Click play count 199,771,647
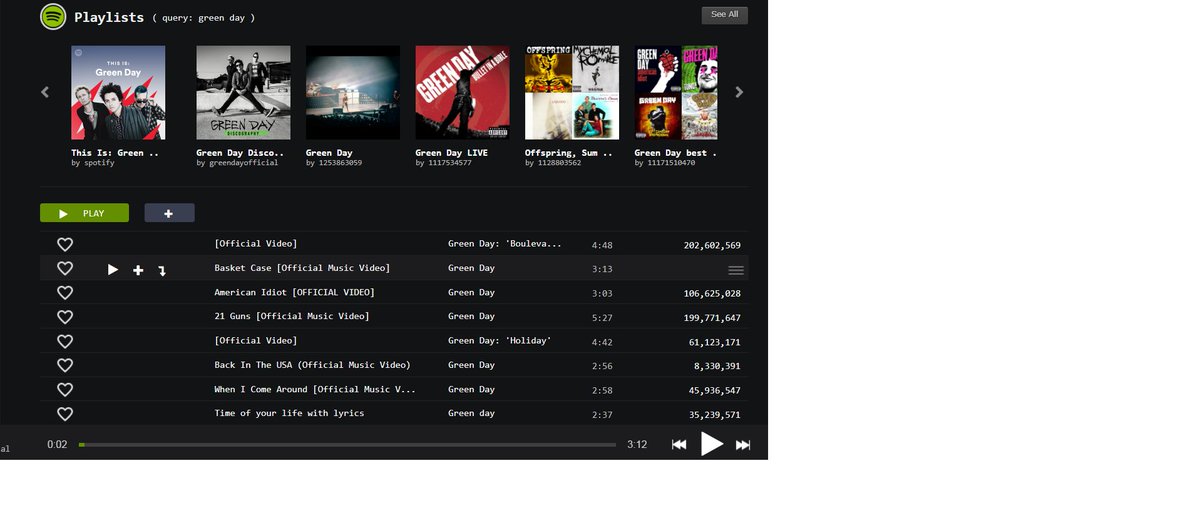Viewport: 1200px width, 518px height. (712, 317)
